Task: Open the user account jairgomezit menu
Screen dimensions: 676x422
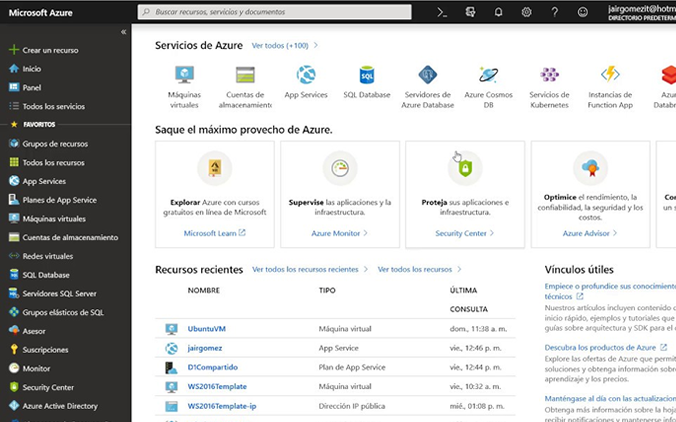Action: (642, 13)
